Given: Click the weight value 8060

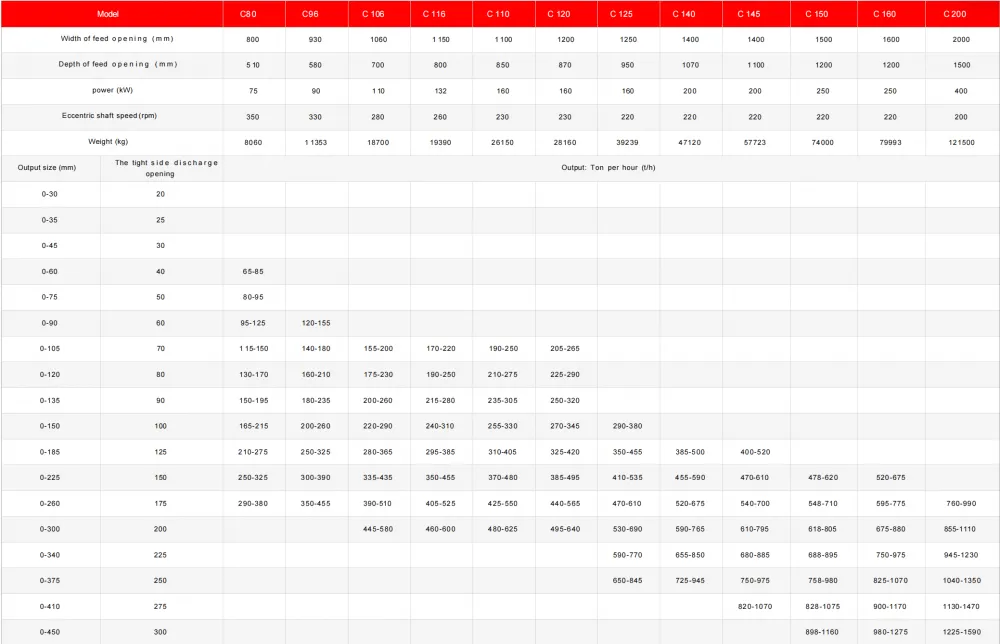Looking at the screenshot, I should tap(253, 143).
